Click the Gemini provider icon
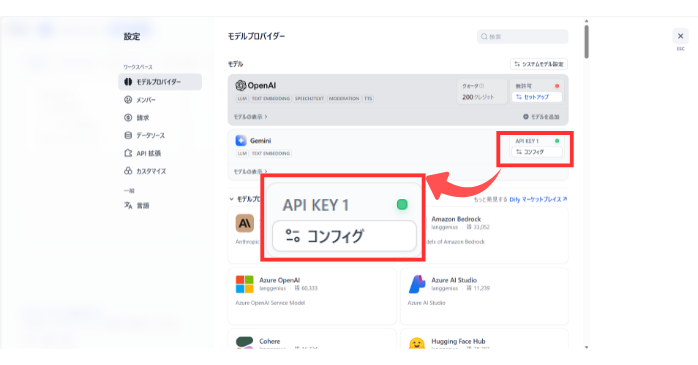The width and height of the screenshot is (698, 365). pyautogui.click(x=241, y=141)
